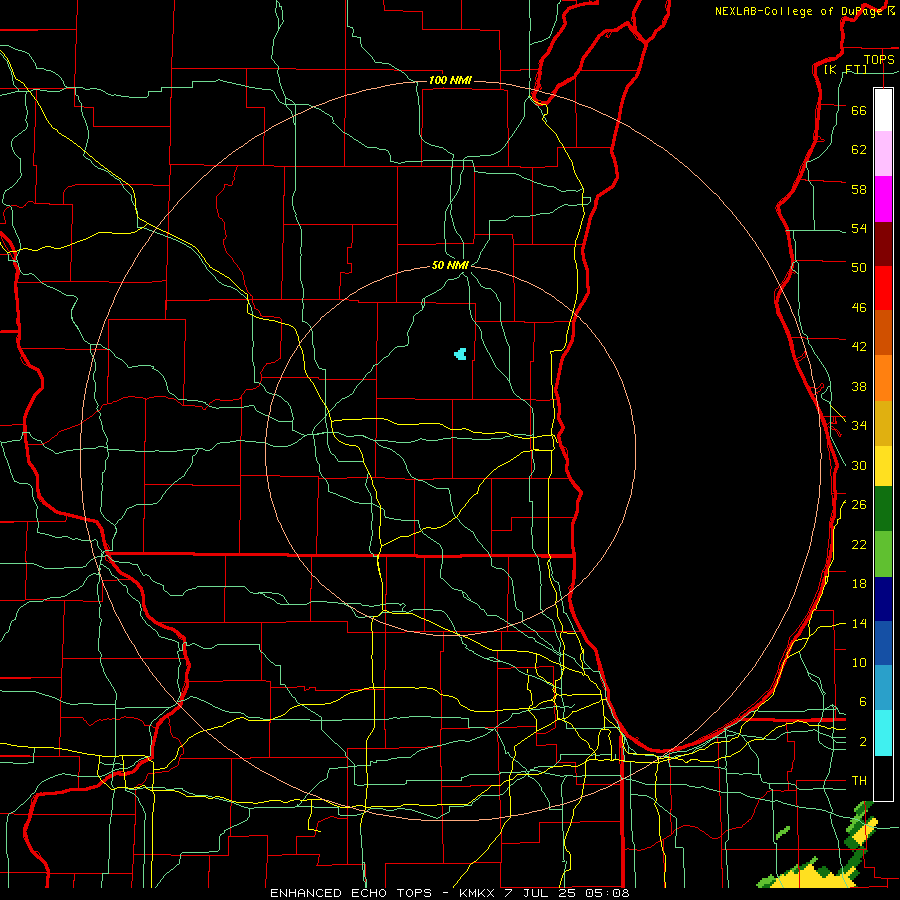The image size is (900, 900).
Task: Click the 54 legend value
Action: (859, 228)
